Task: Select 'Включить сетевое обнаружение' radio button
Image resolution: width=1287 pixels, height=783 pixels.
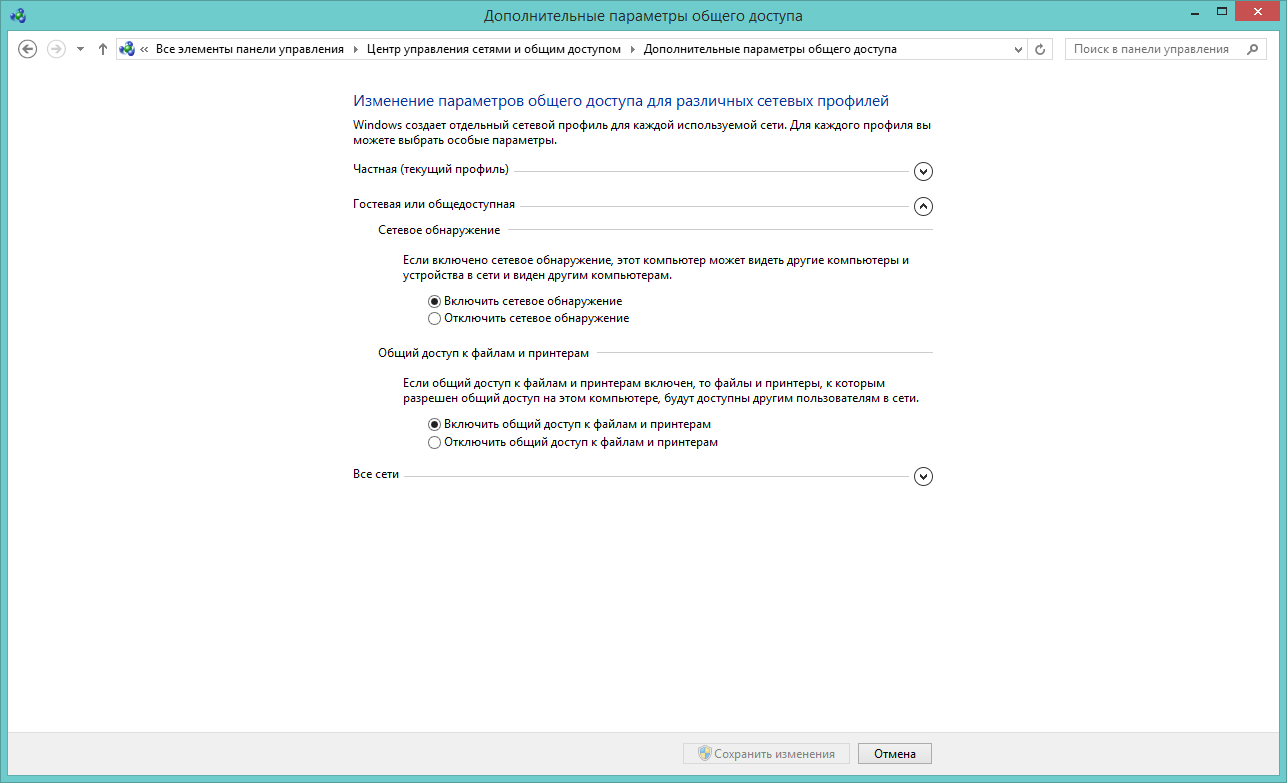Action: coord(434,301)
